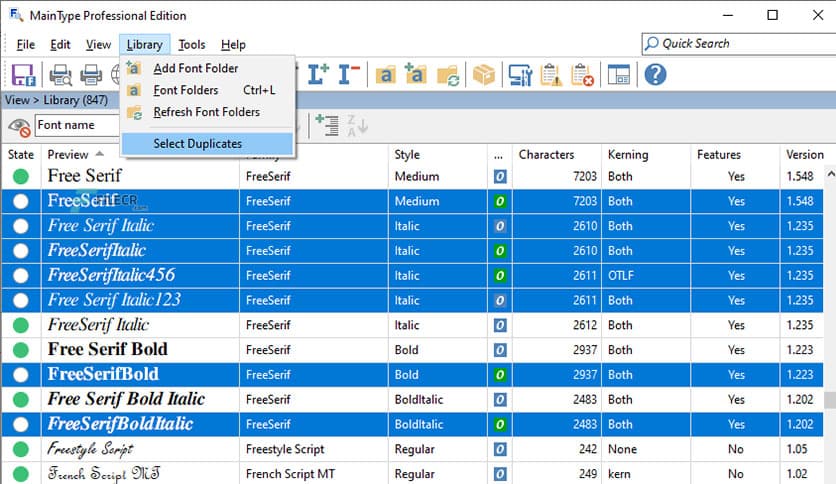Choose Refresh Font Folders menu entry

[x=207, y=112]
